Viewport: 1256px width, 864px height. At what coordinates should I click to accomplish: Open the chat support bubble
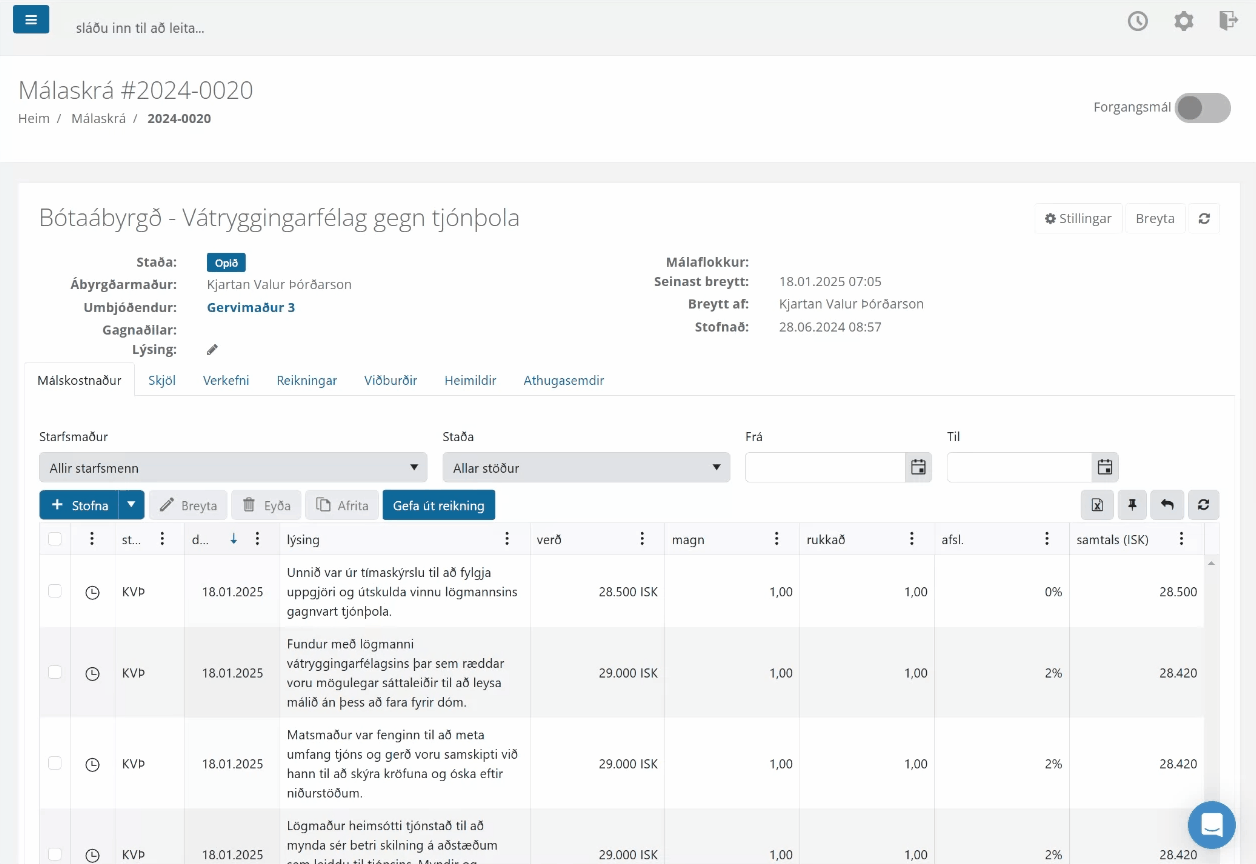[x=1212, y=825]
